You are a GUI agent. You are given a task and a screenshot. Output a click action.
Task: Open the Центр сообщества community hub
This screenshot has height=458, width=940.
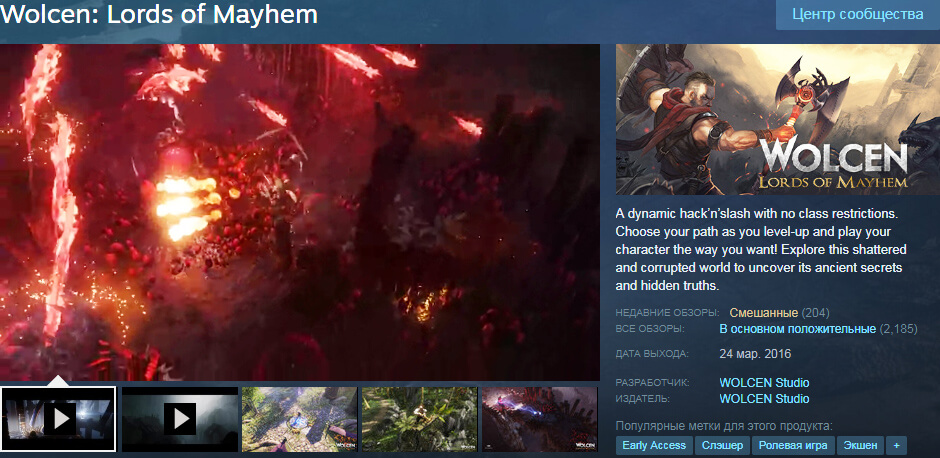pos(858,14)
